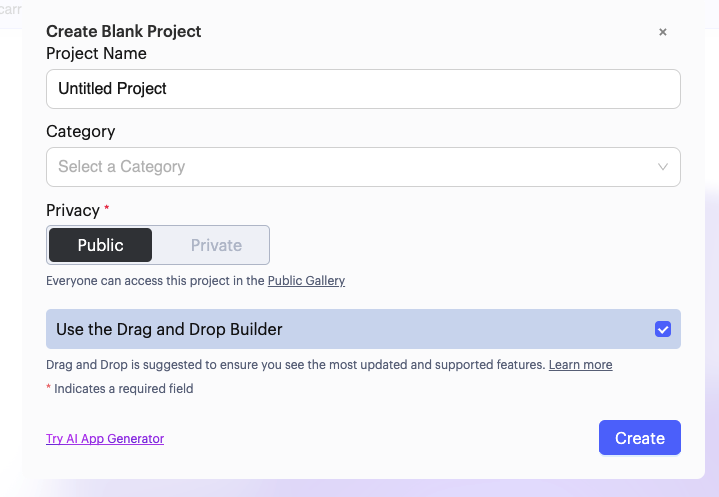Screen dimensions: 719x497
Task: Click the 'Privacy' field label
Action: pyautogui.click(x=73, y=210)
